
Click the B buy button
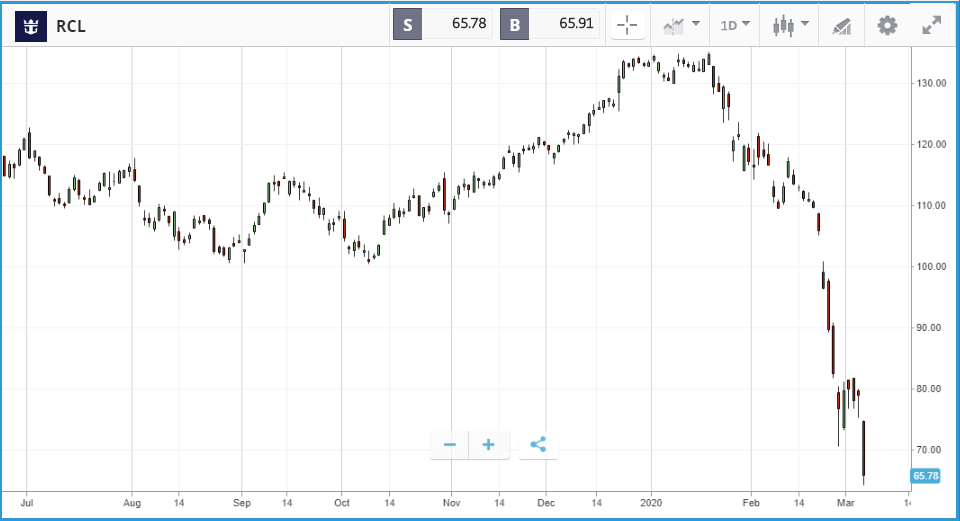(x=514, y=25)
